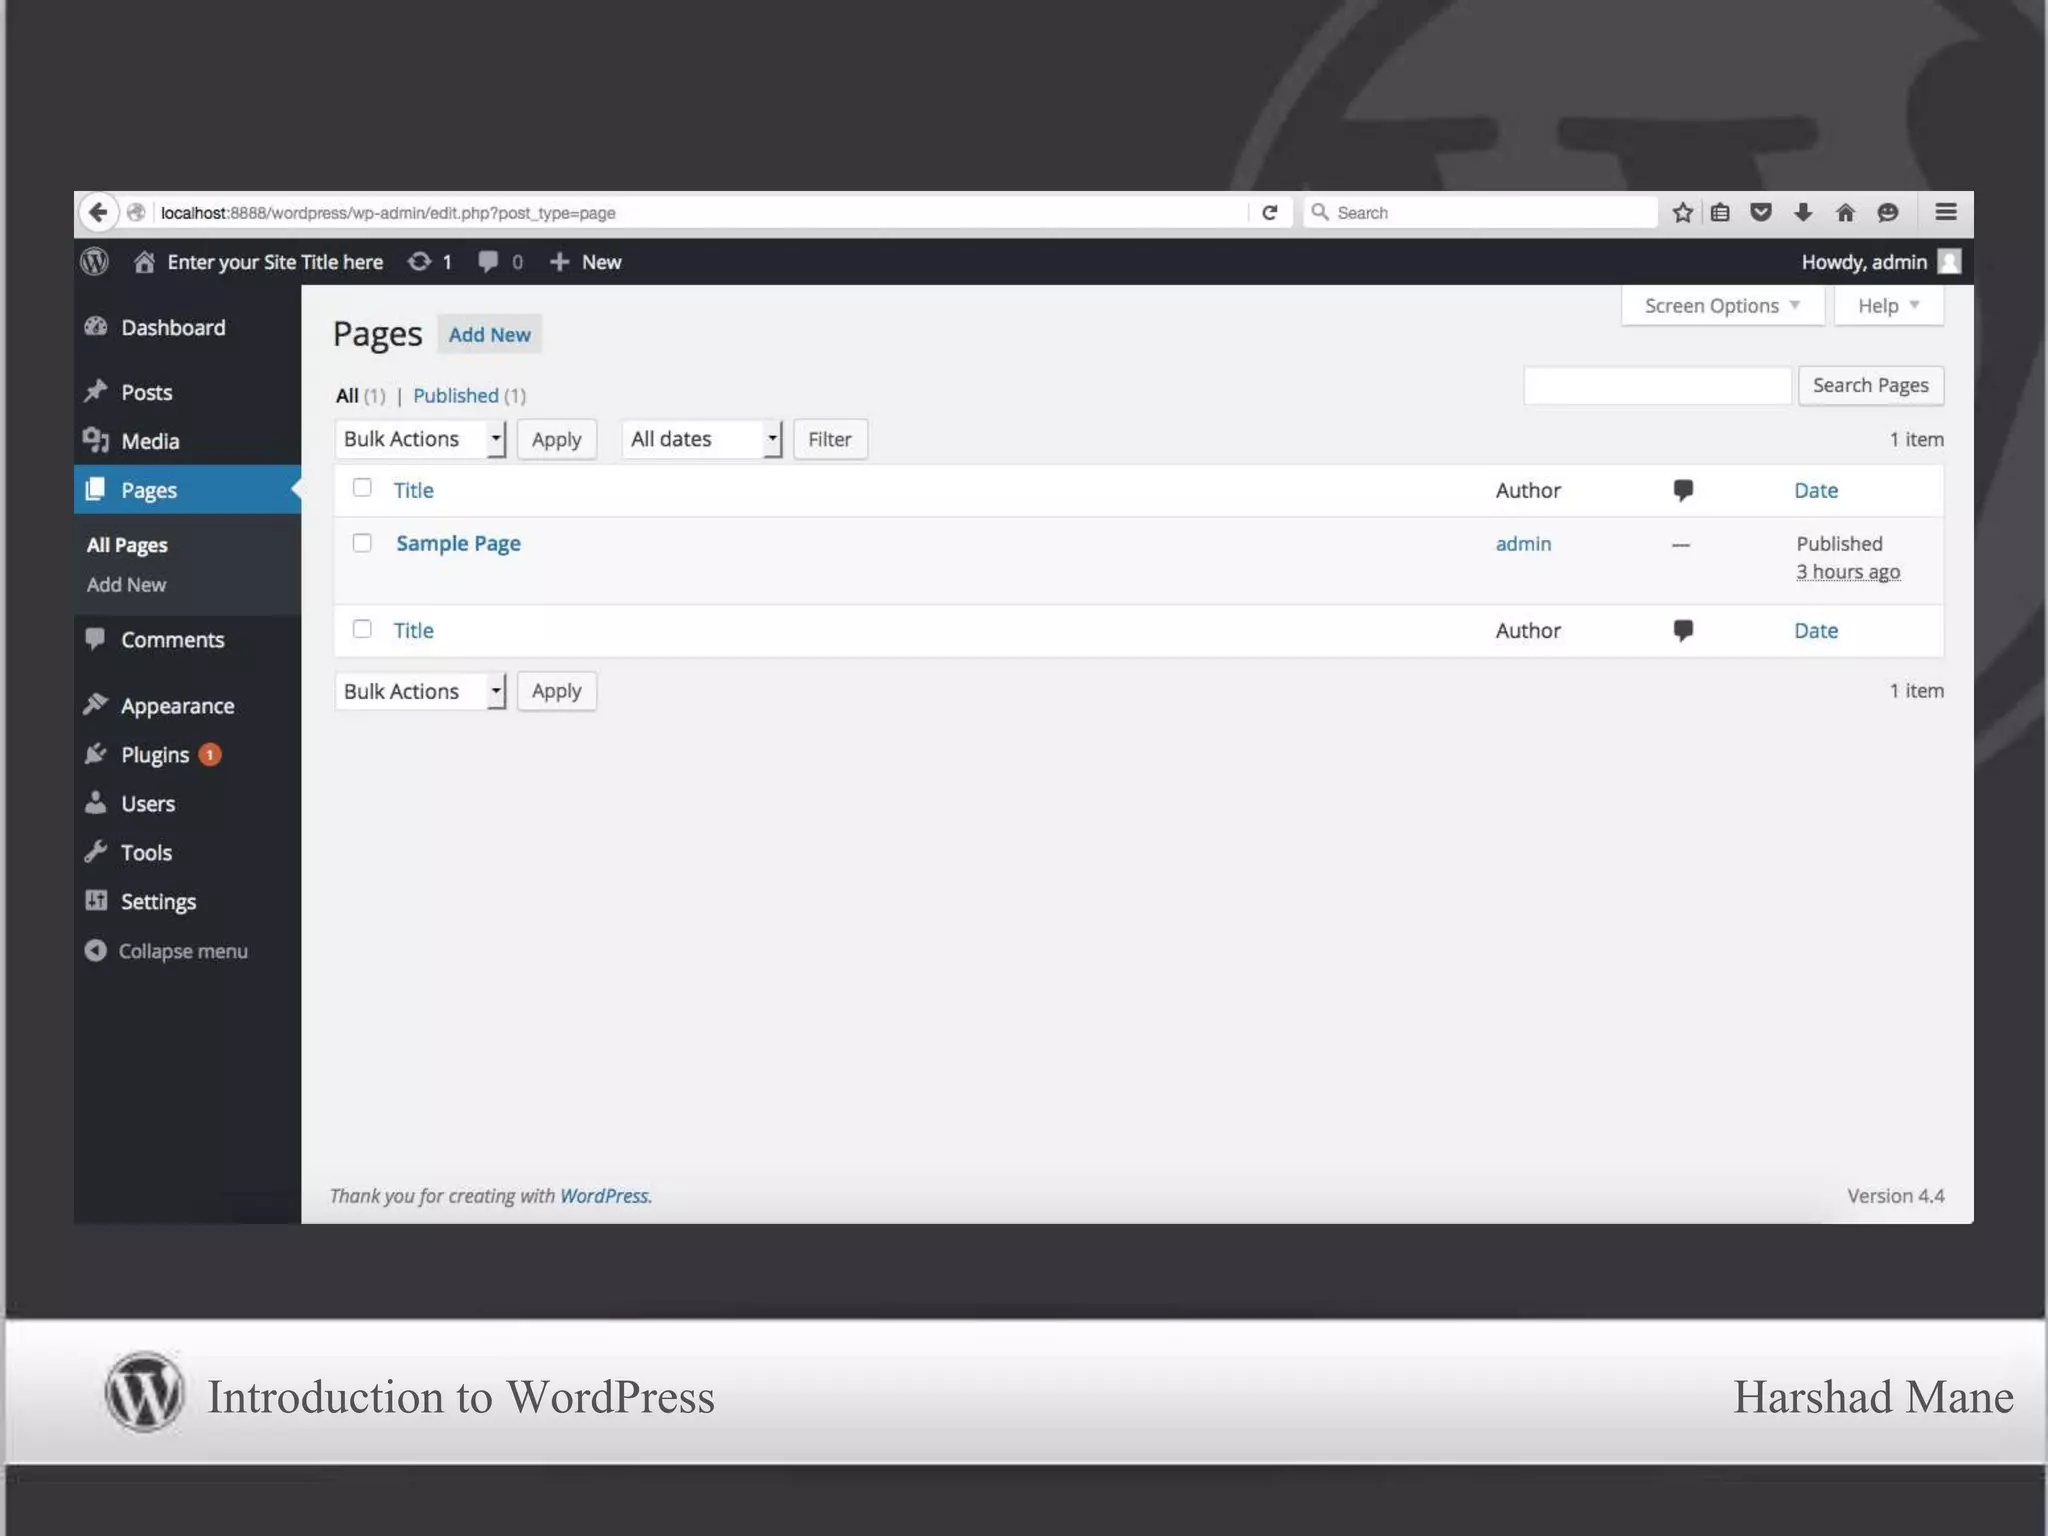Image resolution: width=2048 pixels, height=1536 pixels.
Task: Open the bookmarks list icon
Action: pos(1720,212)
